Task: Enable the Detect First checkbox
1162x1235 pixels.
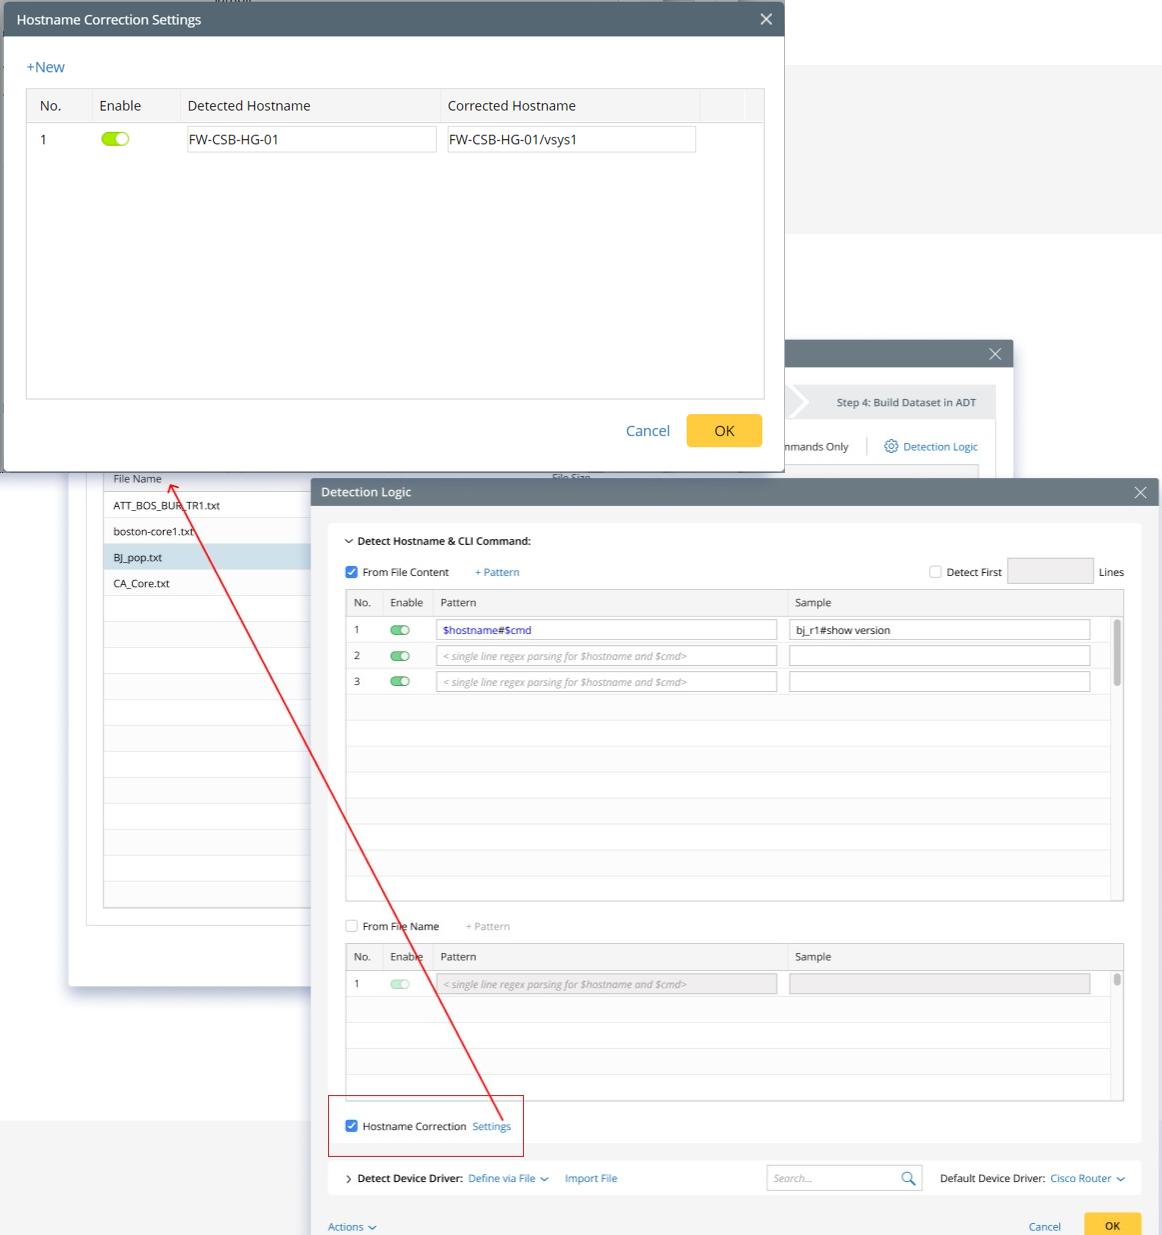Action: 935,572
